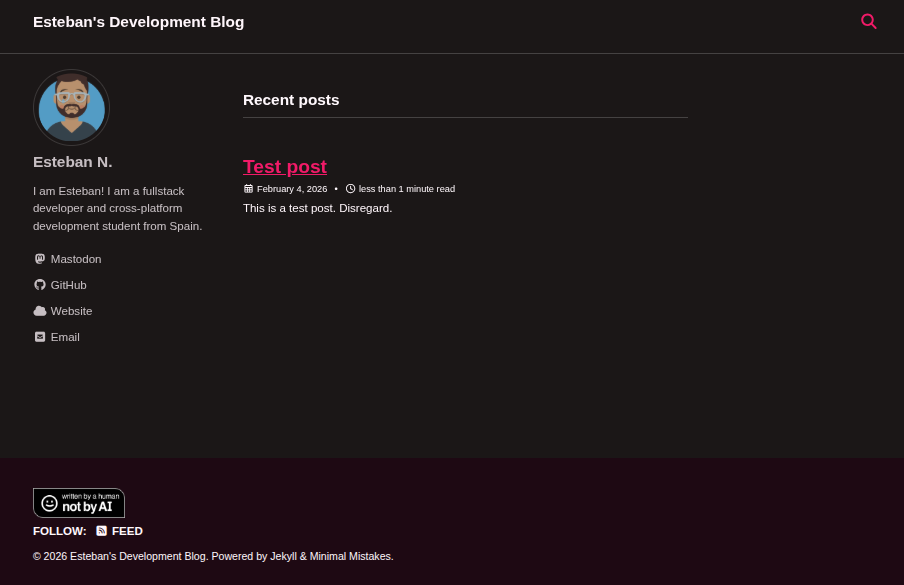Open the GitHub profile text link
The image size is (904, 585).
(69, 285)
